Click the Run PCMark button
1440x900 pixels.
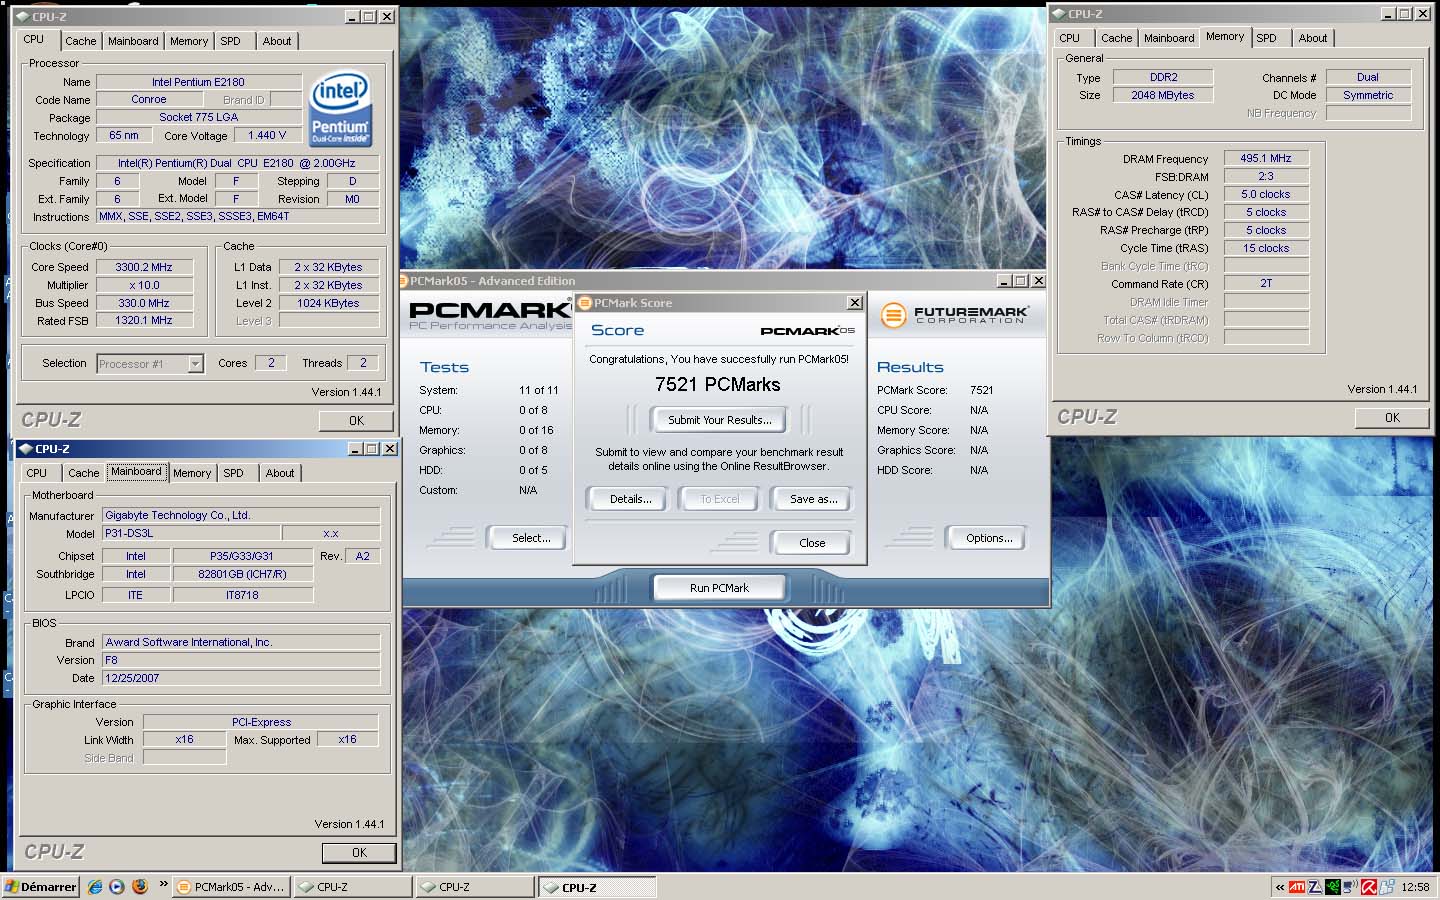(719, 588)
